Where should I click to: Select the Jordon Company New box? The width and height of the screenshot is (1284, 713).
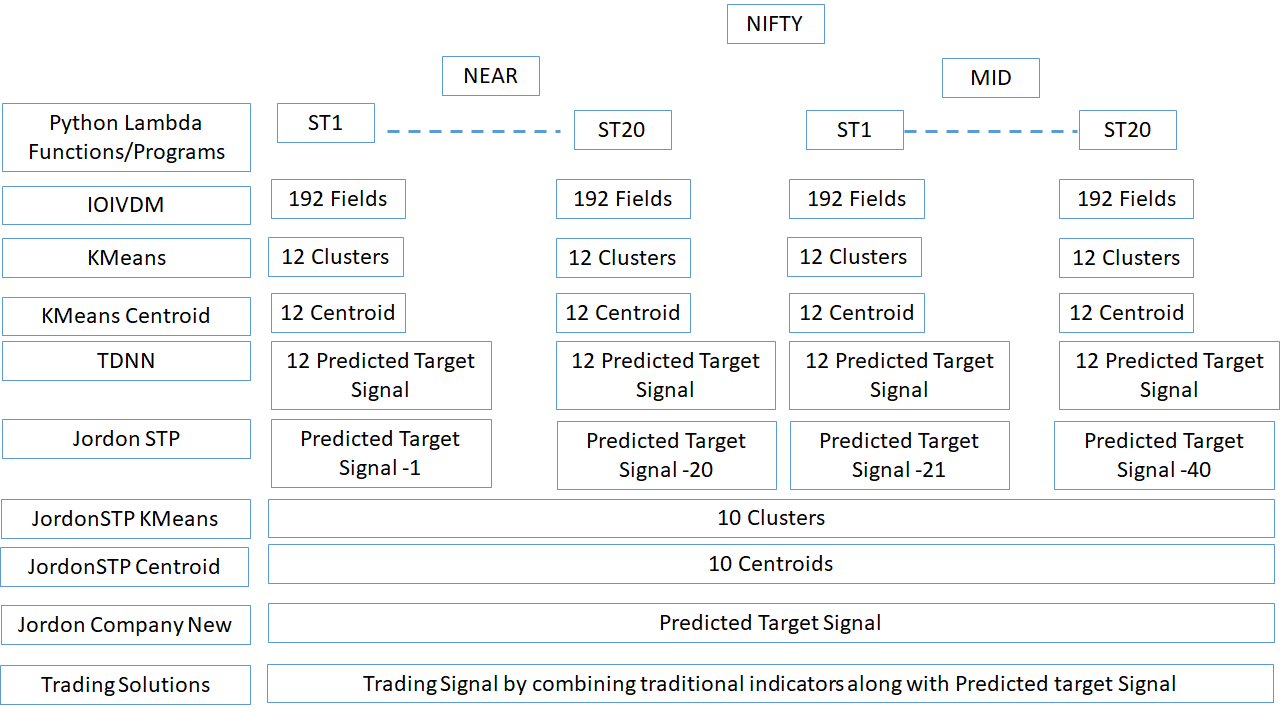coord(125,625)
